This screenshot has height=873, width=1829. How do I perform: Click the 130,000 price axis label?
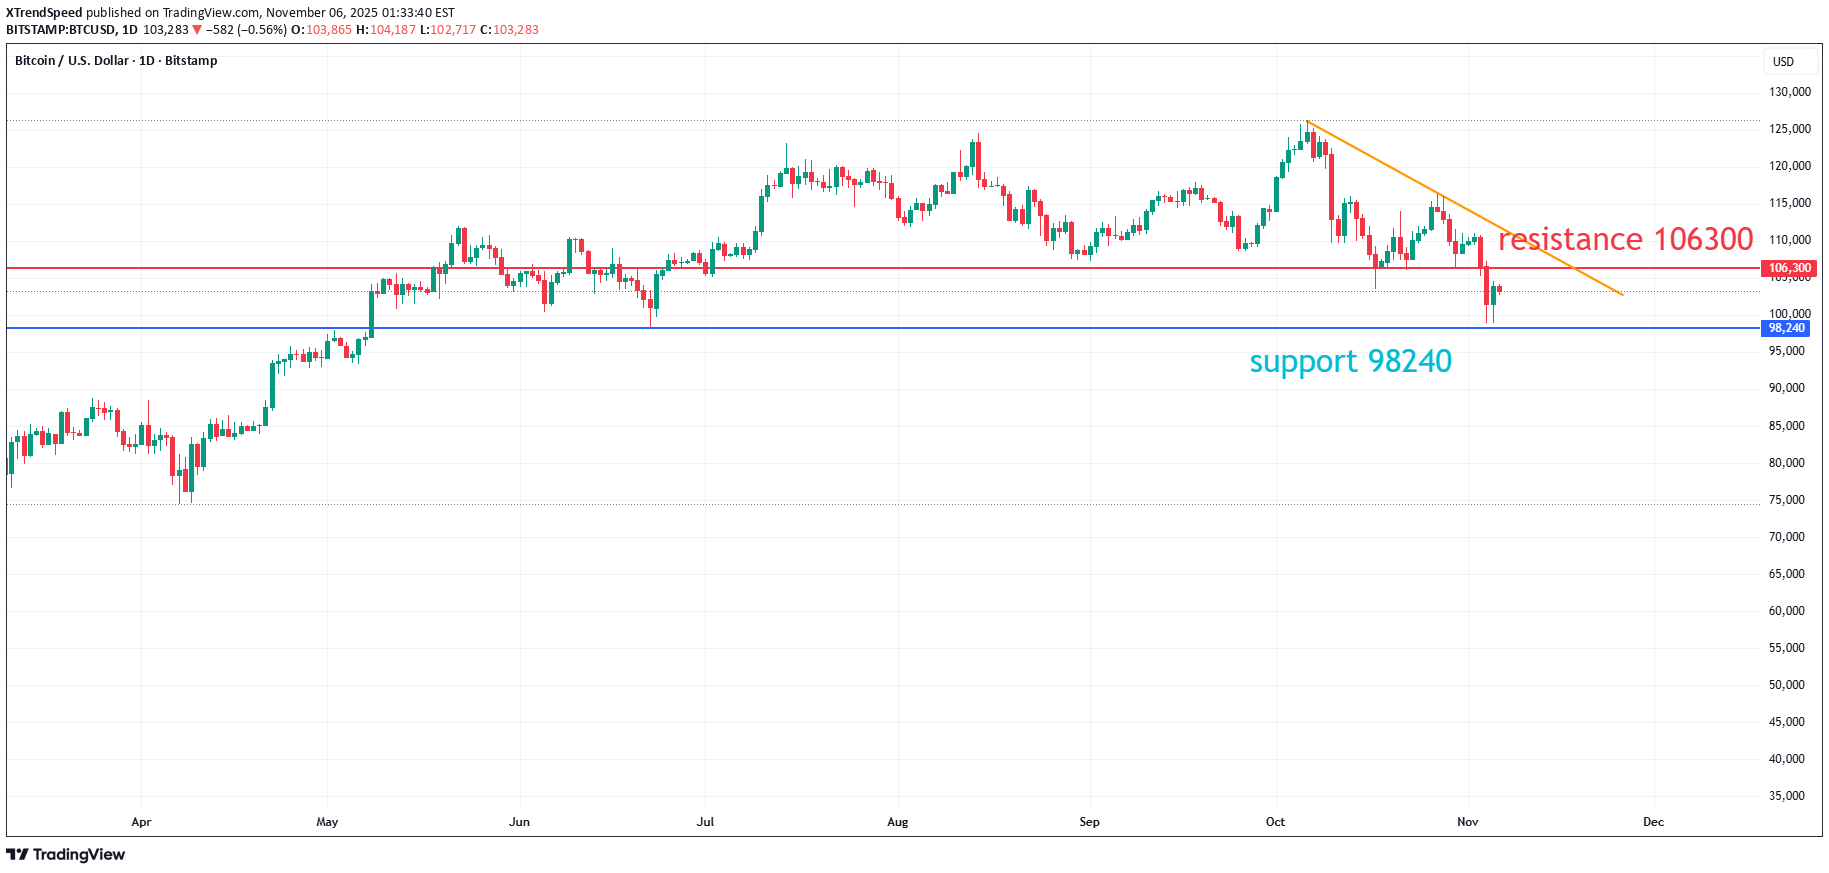click(x=1789, y=92)
